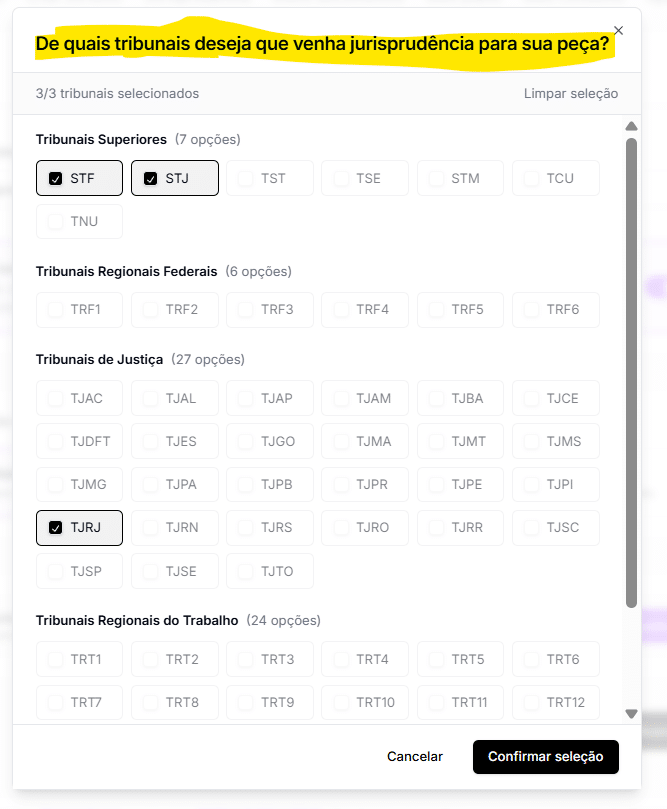667x809 pixels.
Task: Select the TRF4 tribunal
Action: pyautogui.click(x=341, y=310)
